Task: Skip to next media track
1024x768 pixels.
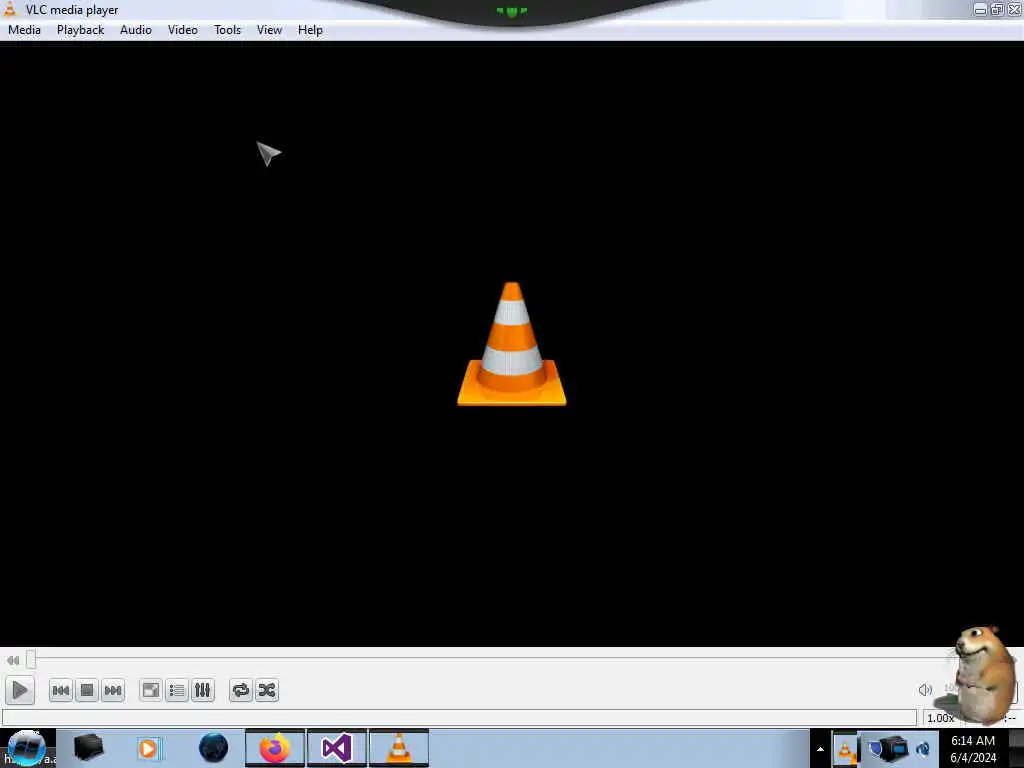Action: 113,690
